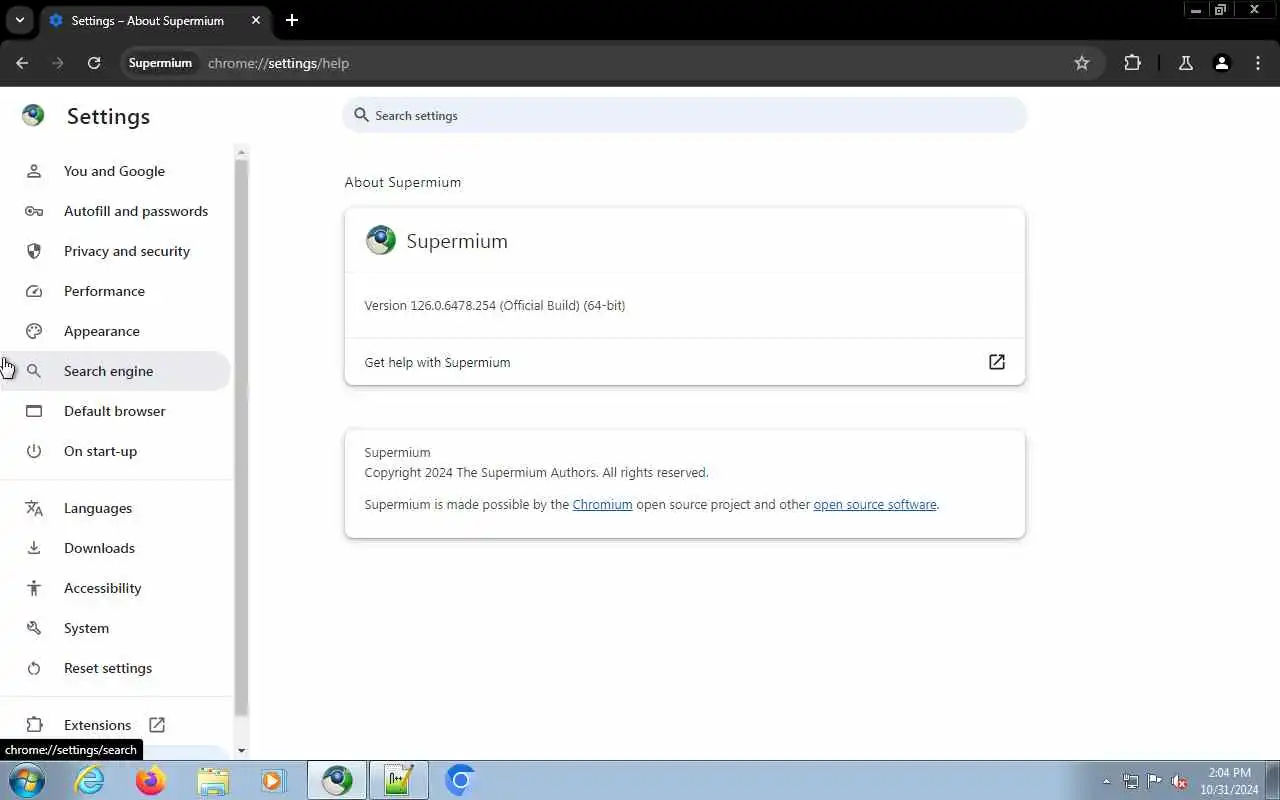Viewport: 1280px width, 800px height.
Task: Reload the current page
Action: [94, 63]
